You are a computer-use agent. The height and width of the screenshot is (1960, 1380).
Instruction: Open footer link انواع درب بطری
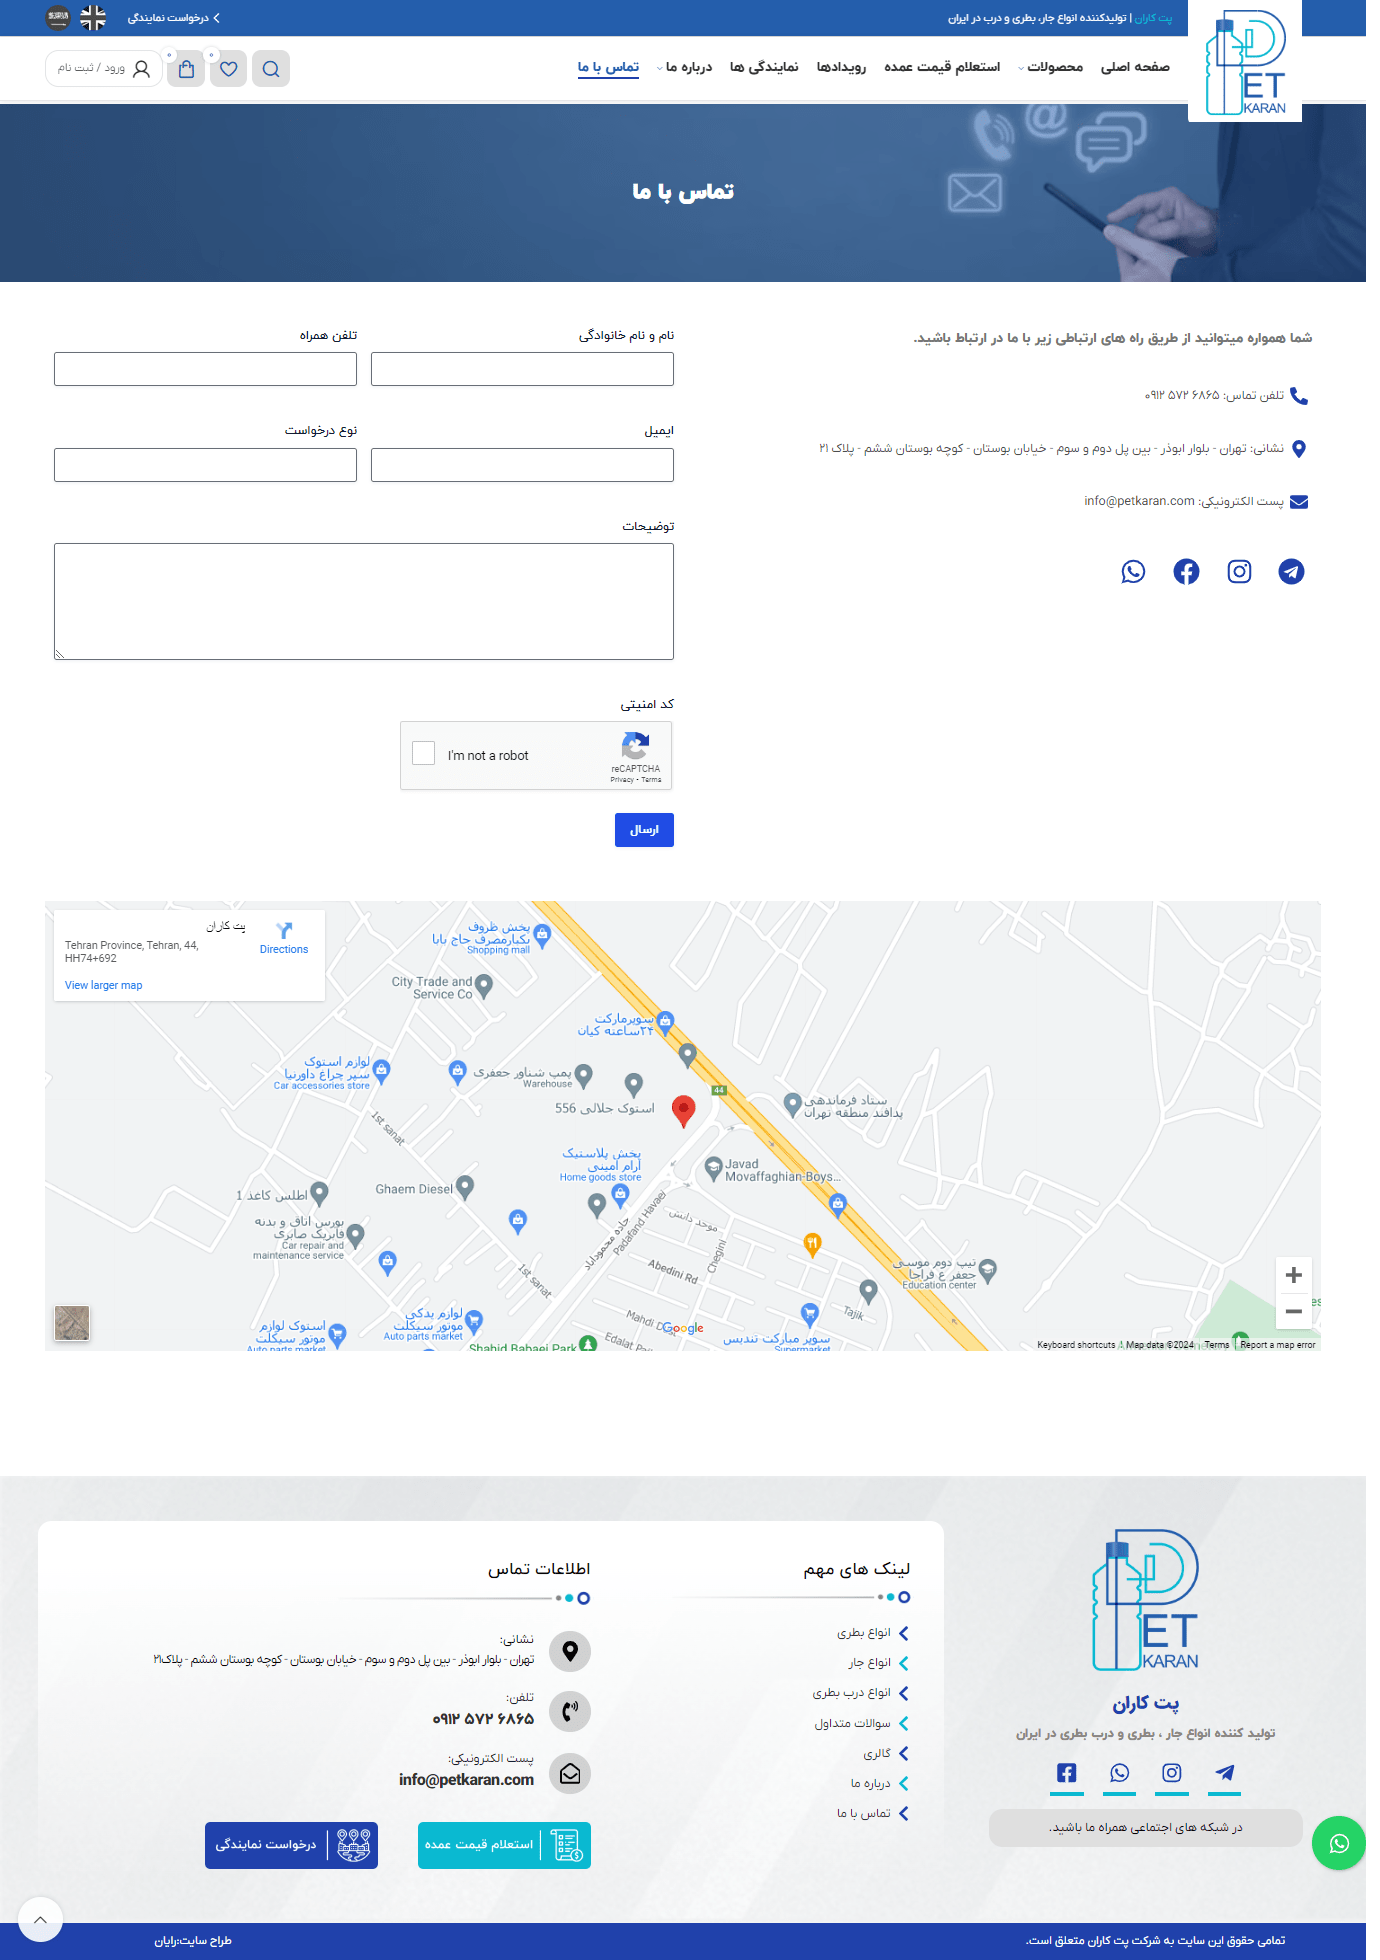point(851,1693)
